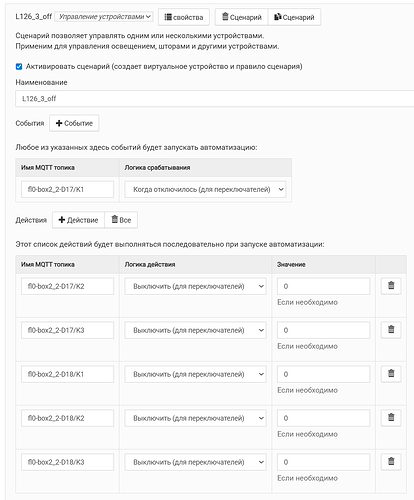414x500 pixels.
Task: Open action logic dropdown for D17/K2 row
Action: click(x=195, y=286)
